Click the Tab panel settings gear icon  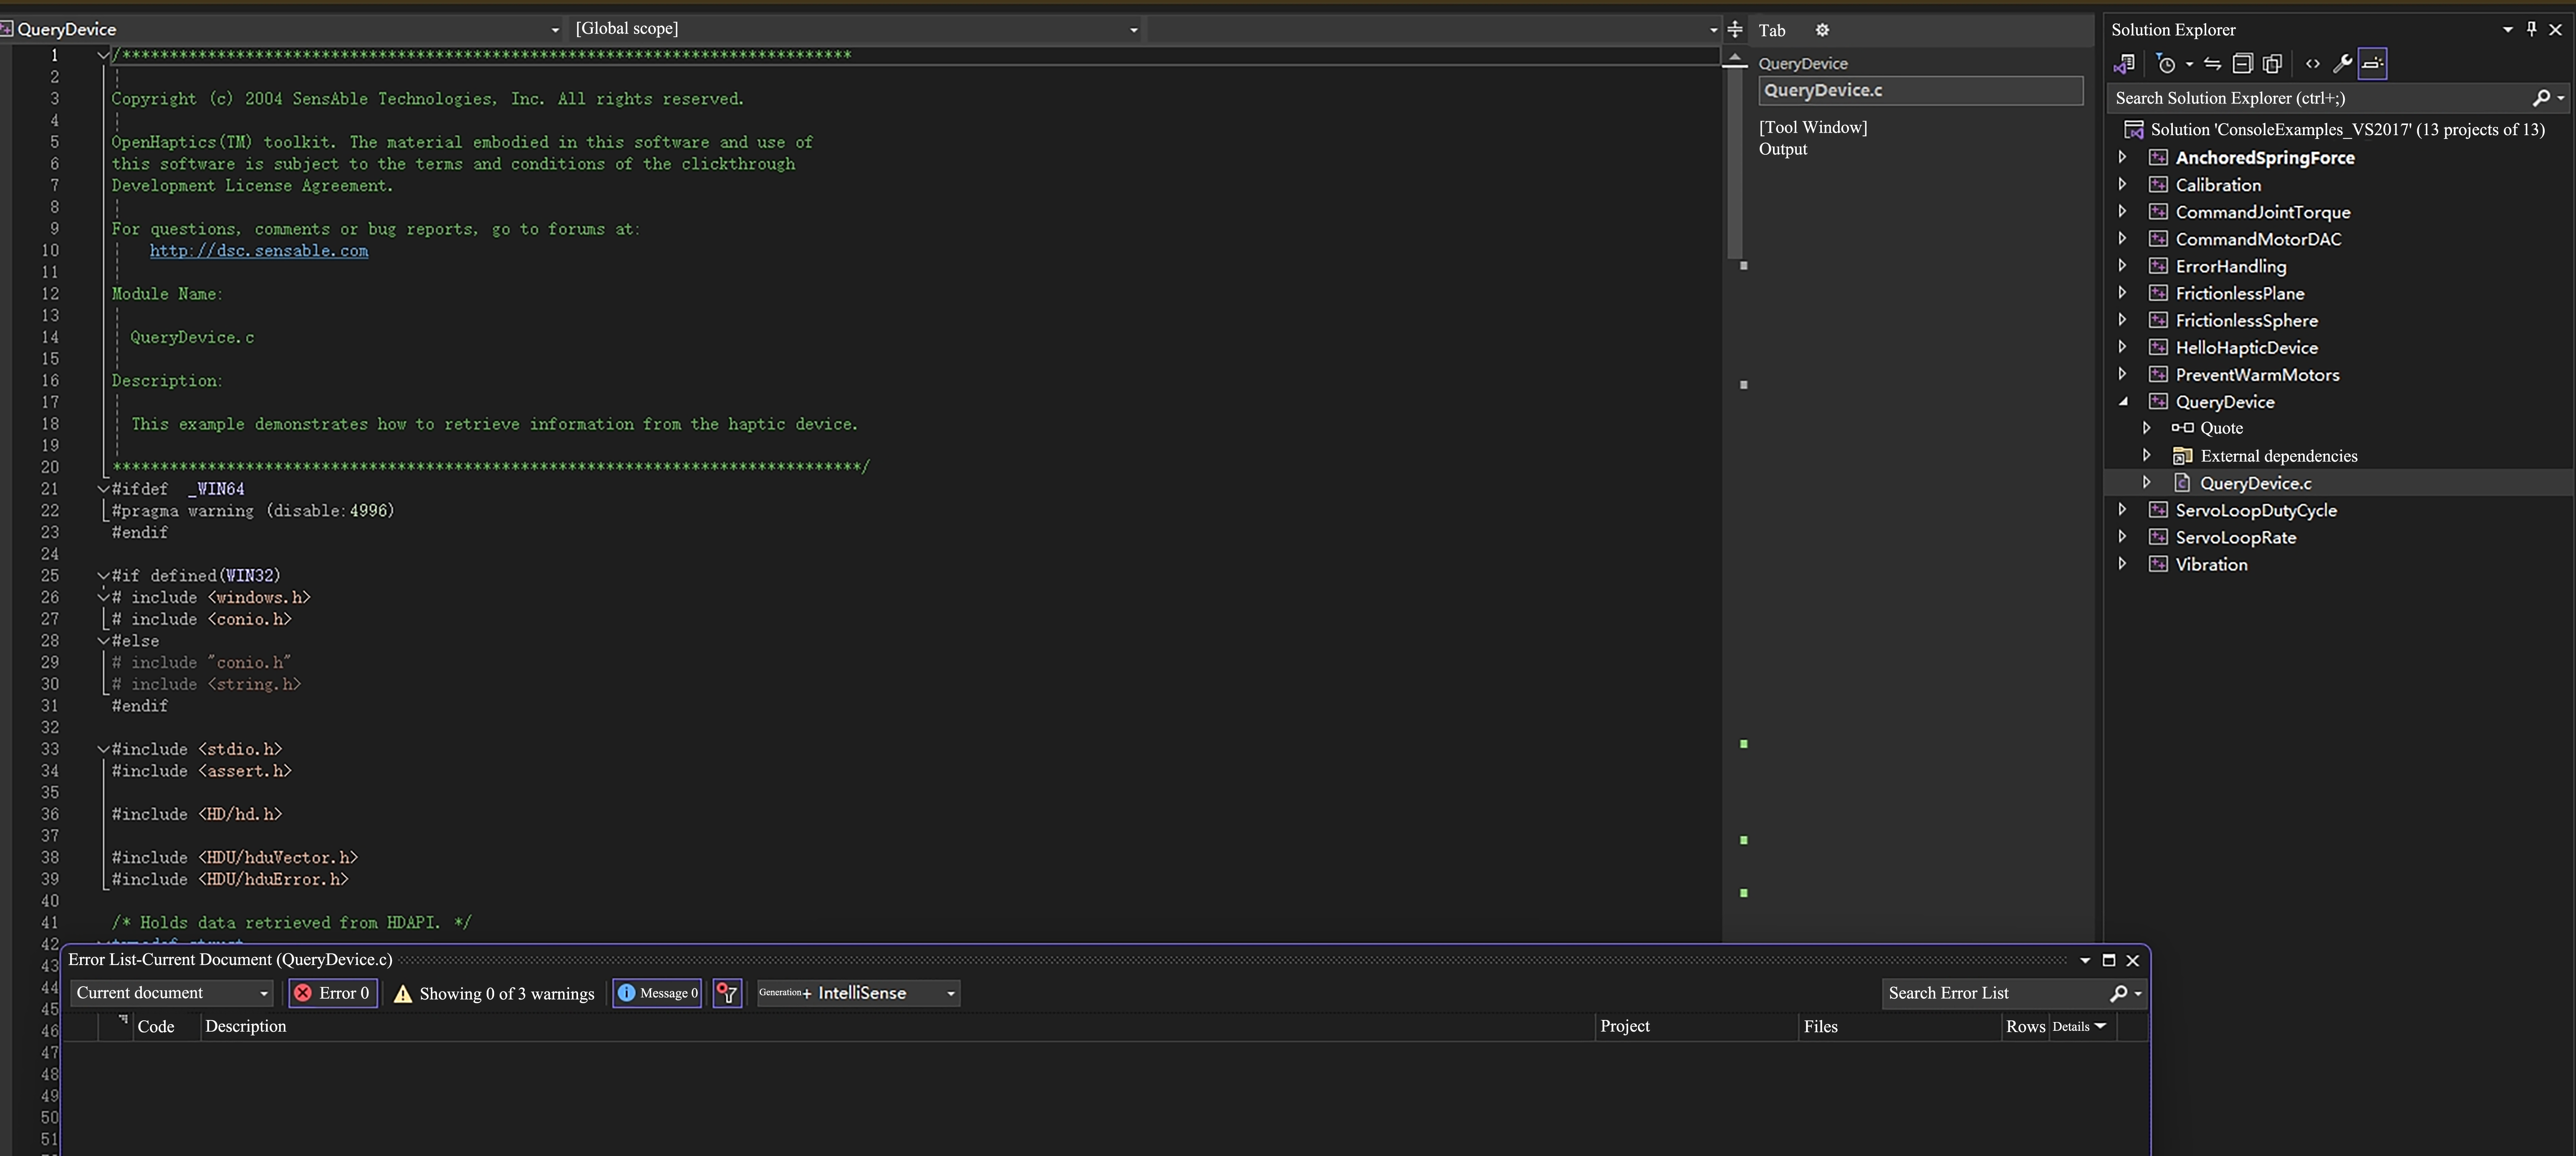(x=1822, y=30)
